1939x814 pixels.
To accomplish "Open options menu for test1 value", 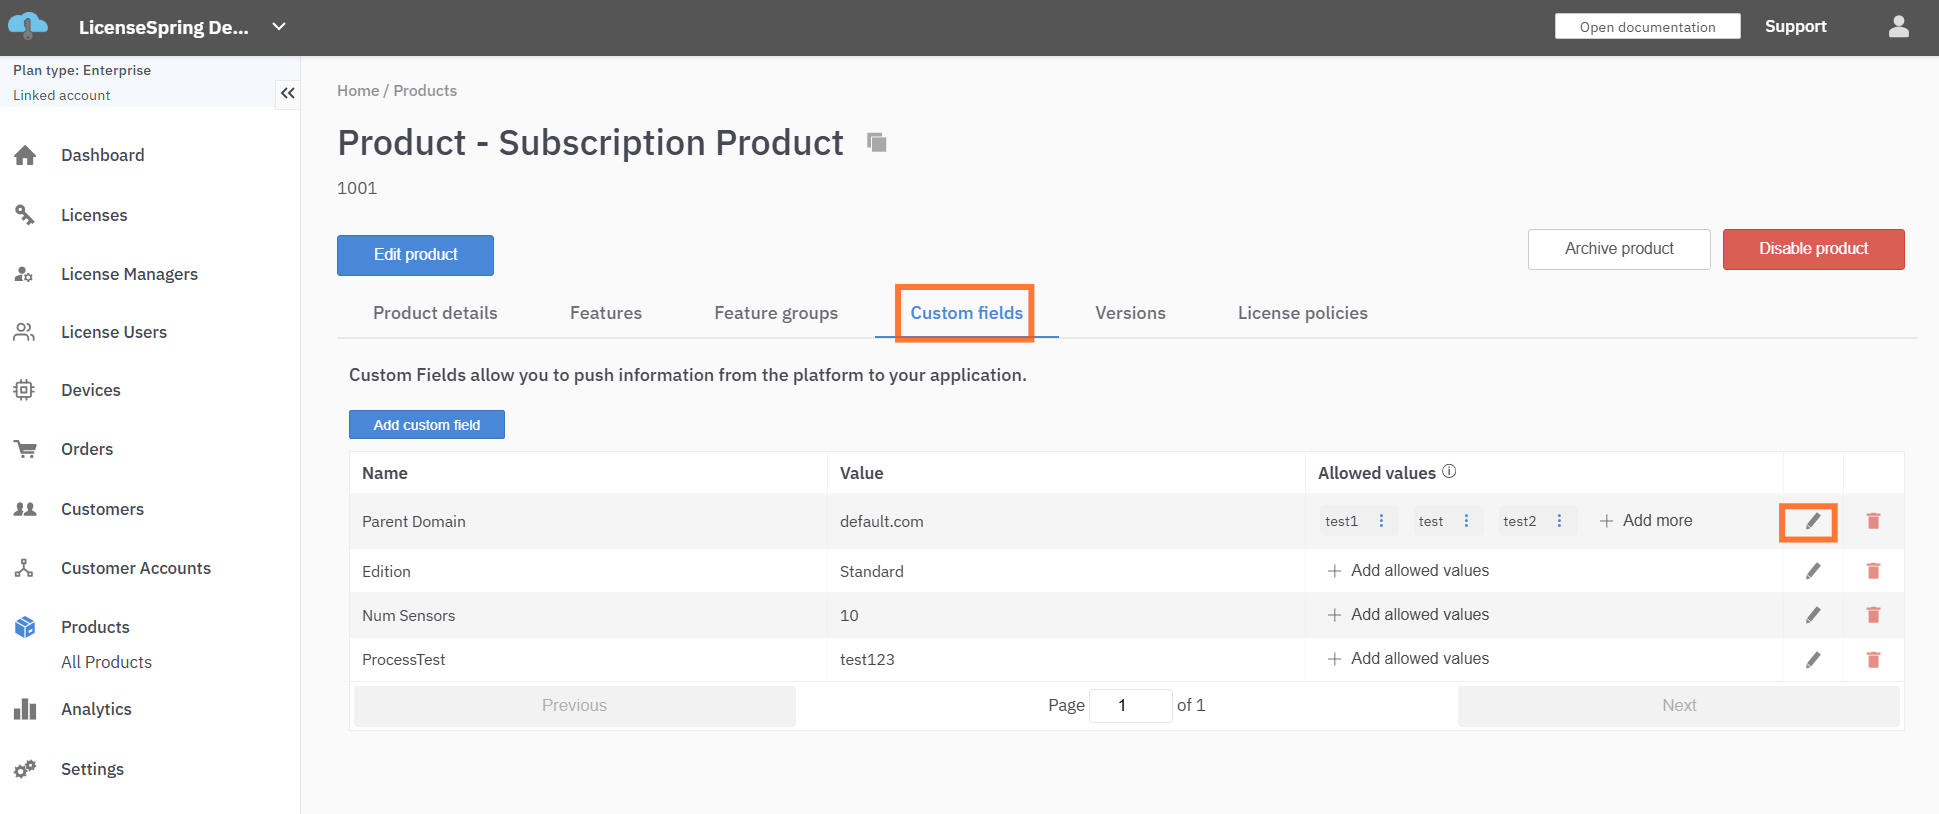I will click(1381, 521).
